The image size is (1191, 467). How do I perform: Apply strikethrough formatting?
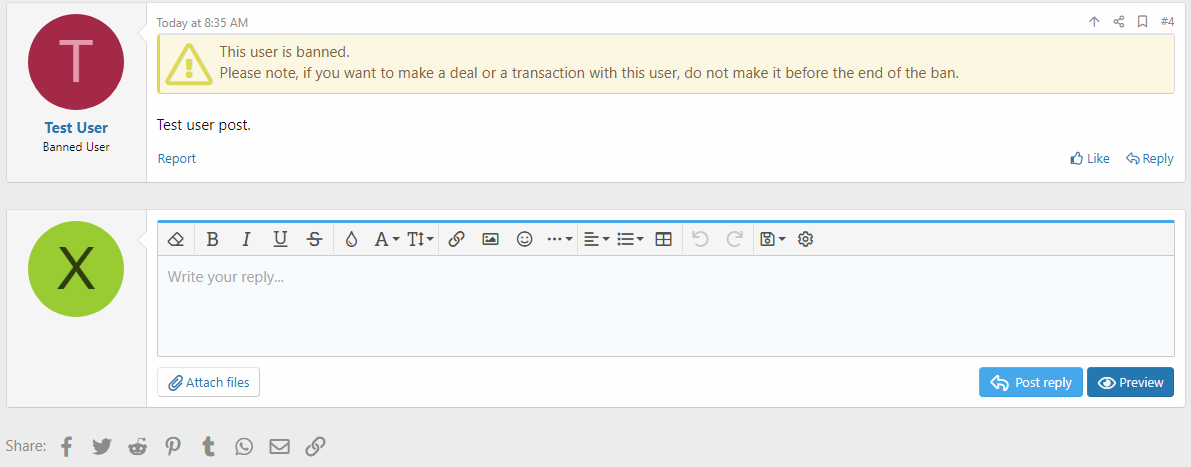[314, 239]
